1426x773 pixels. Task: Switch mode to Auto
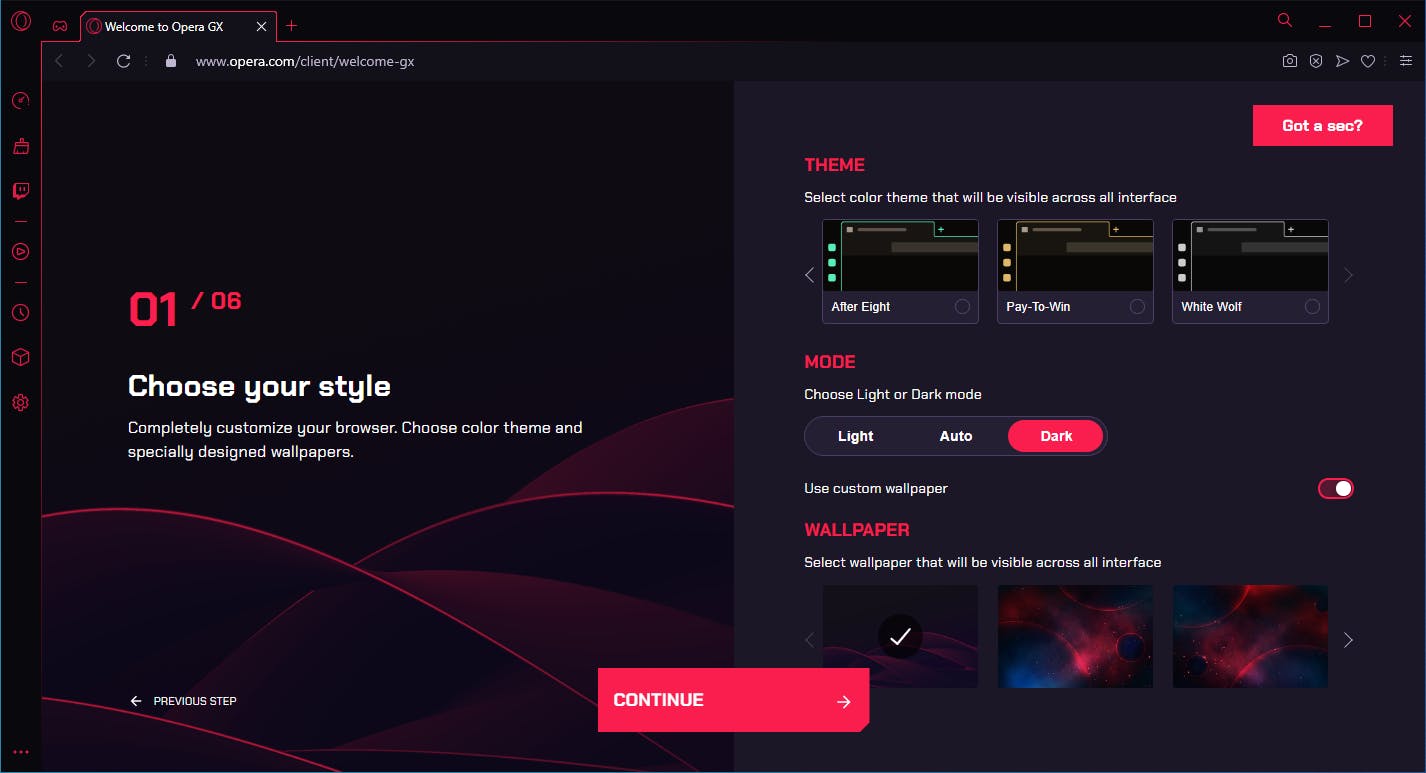(x=956, y=436)
